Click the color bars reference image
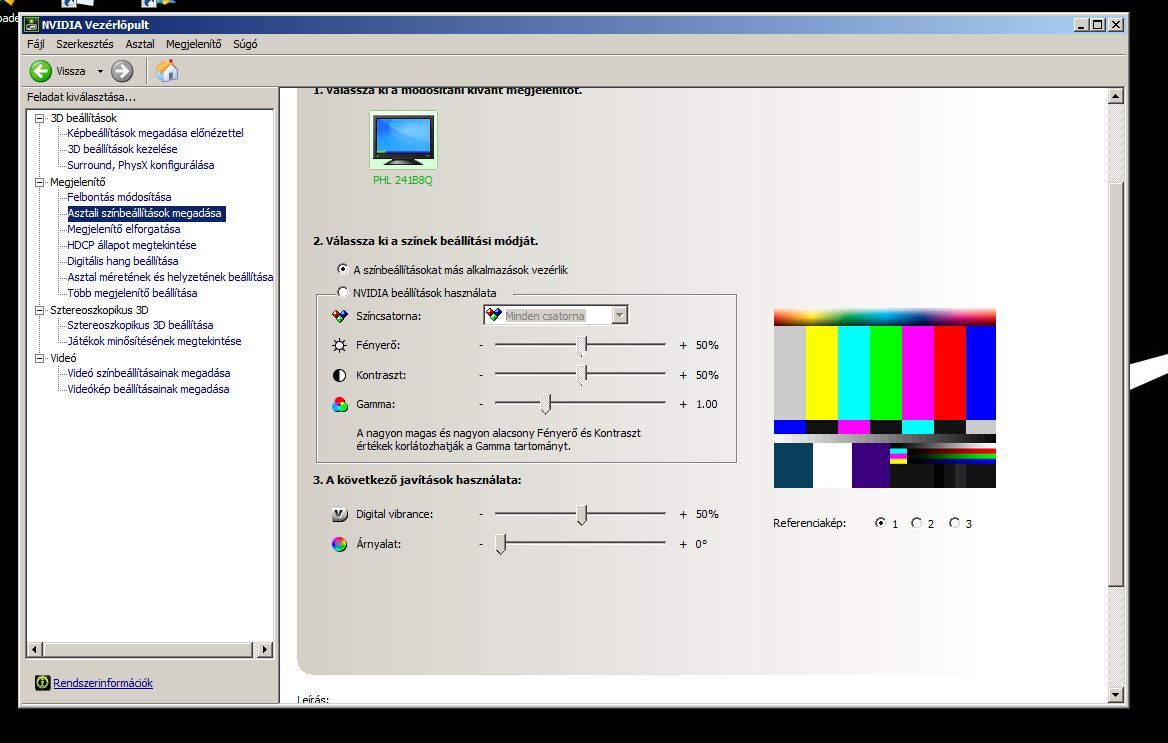The width and height of the screenshot is (1168, 743). pyautogui.click(x=885, y=399)
